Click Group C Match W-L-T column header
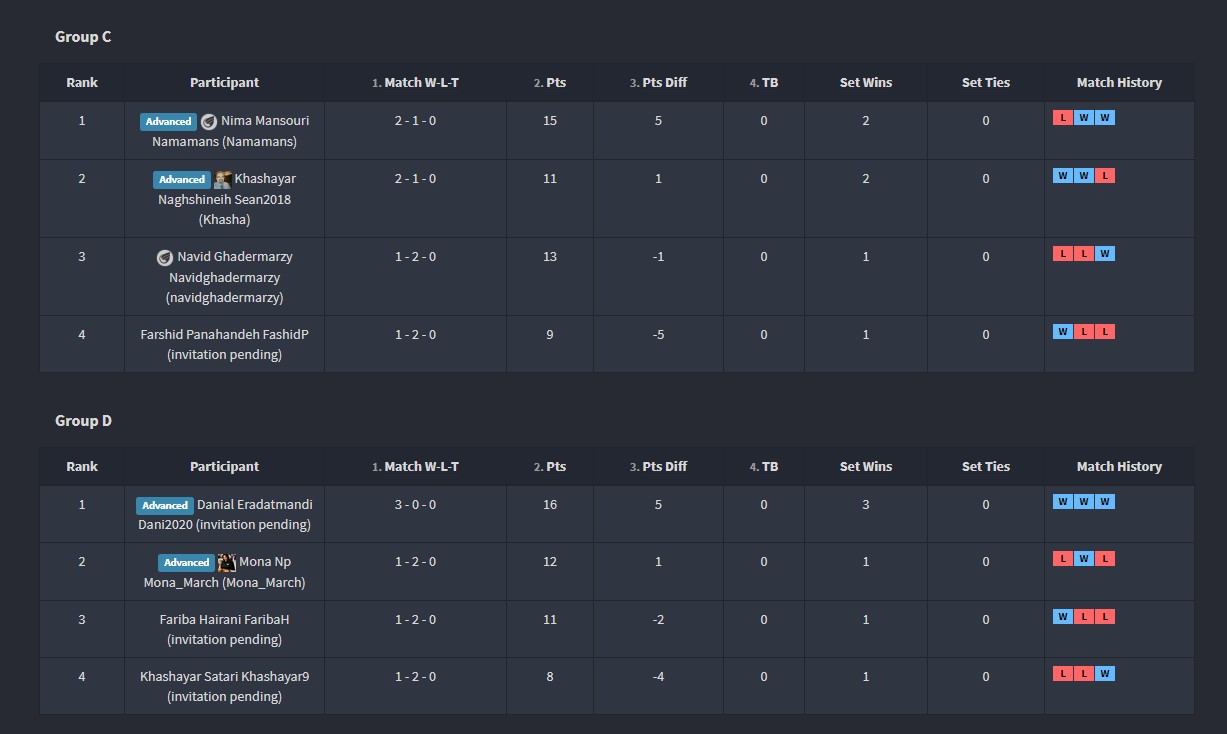This screenshot has width=1227, height=734. [x=415, y=83]
